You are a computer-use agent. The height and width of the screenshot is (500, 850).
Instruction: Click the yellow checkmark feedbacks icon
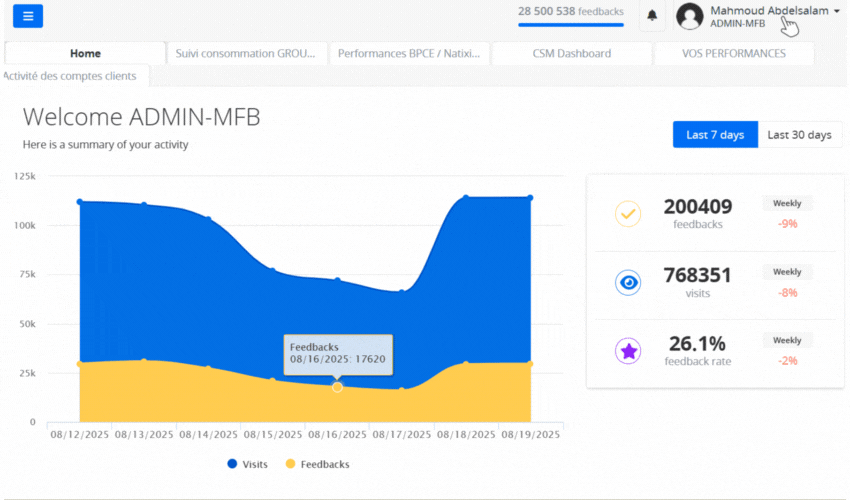pyautogui.click(x=628, y=214)
